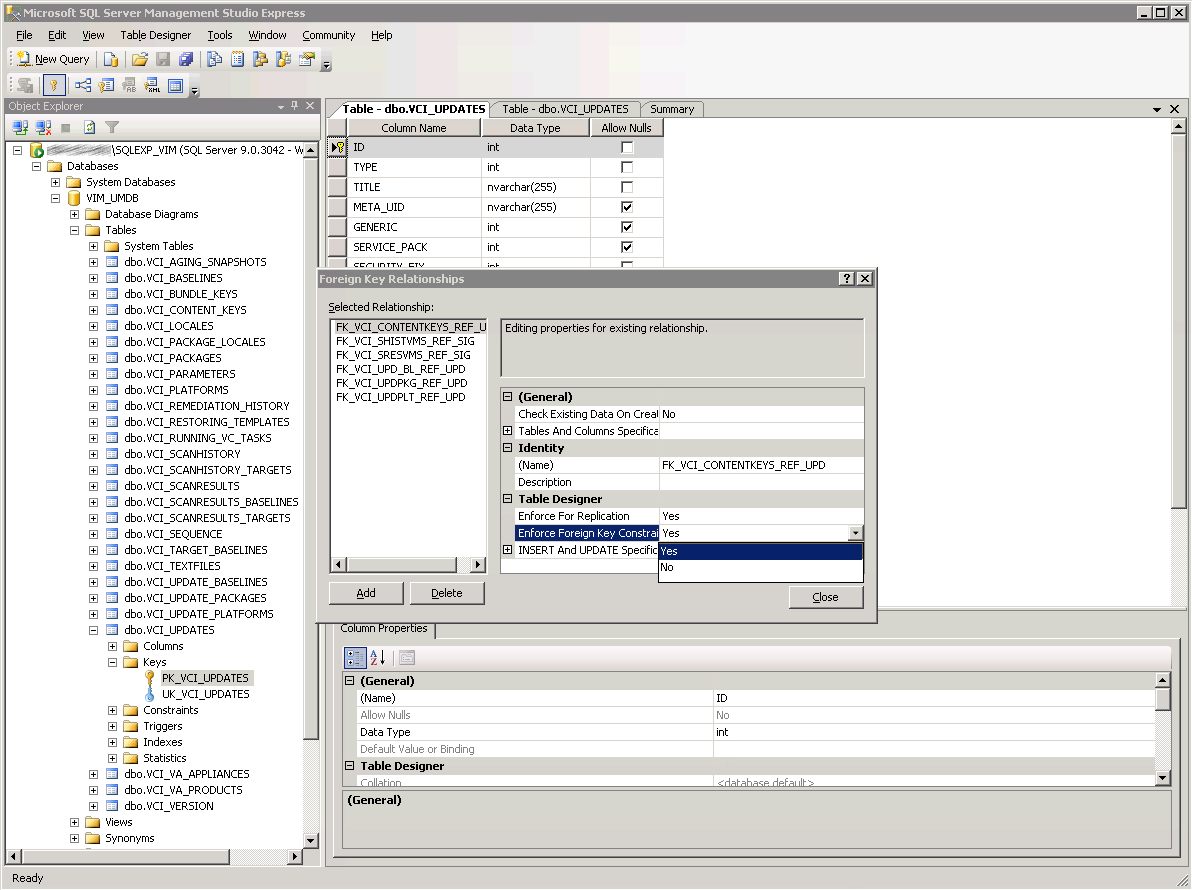Uncheck Allow Nulls for SERVICE_PACK
This screenshot has width=1192, height=890.
pos(627,247)
